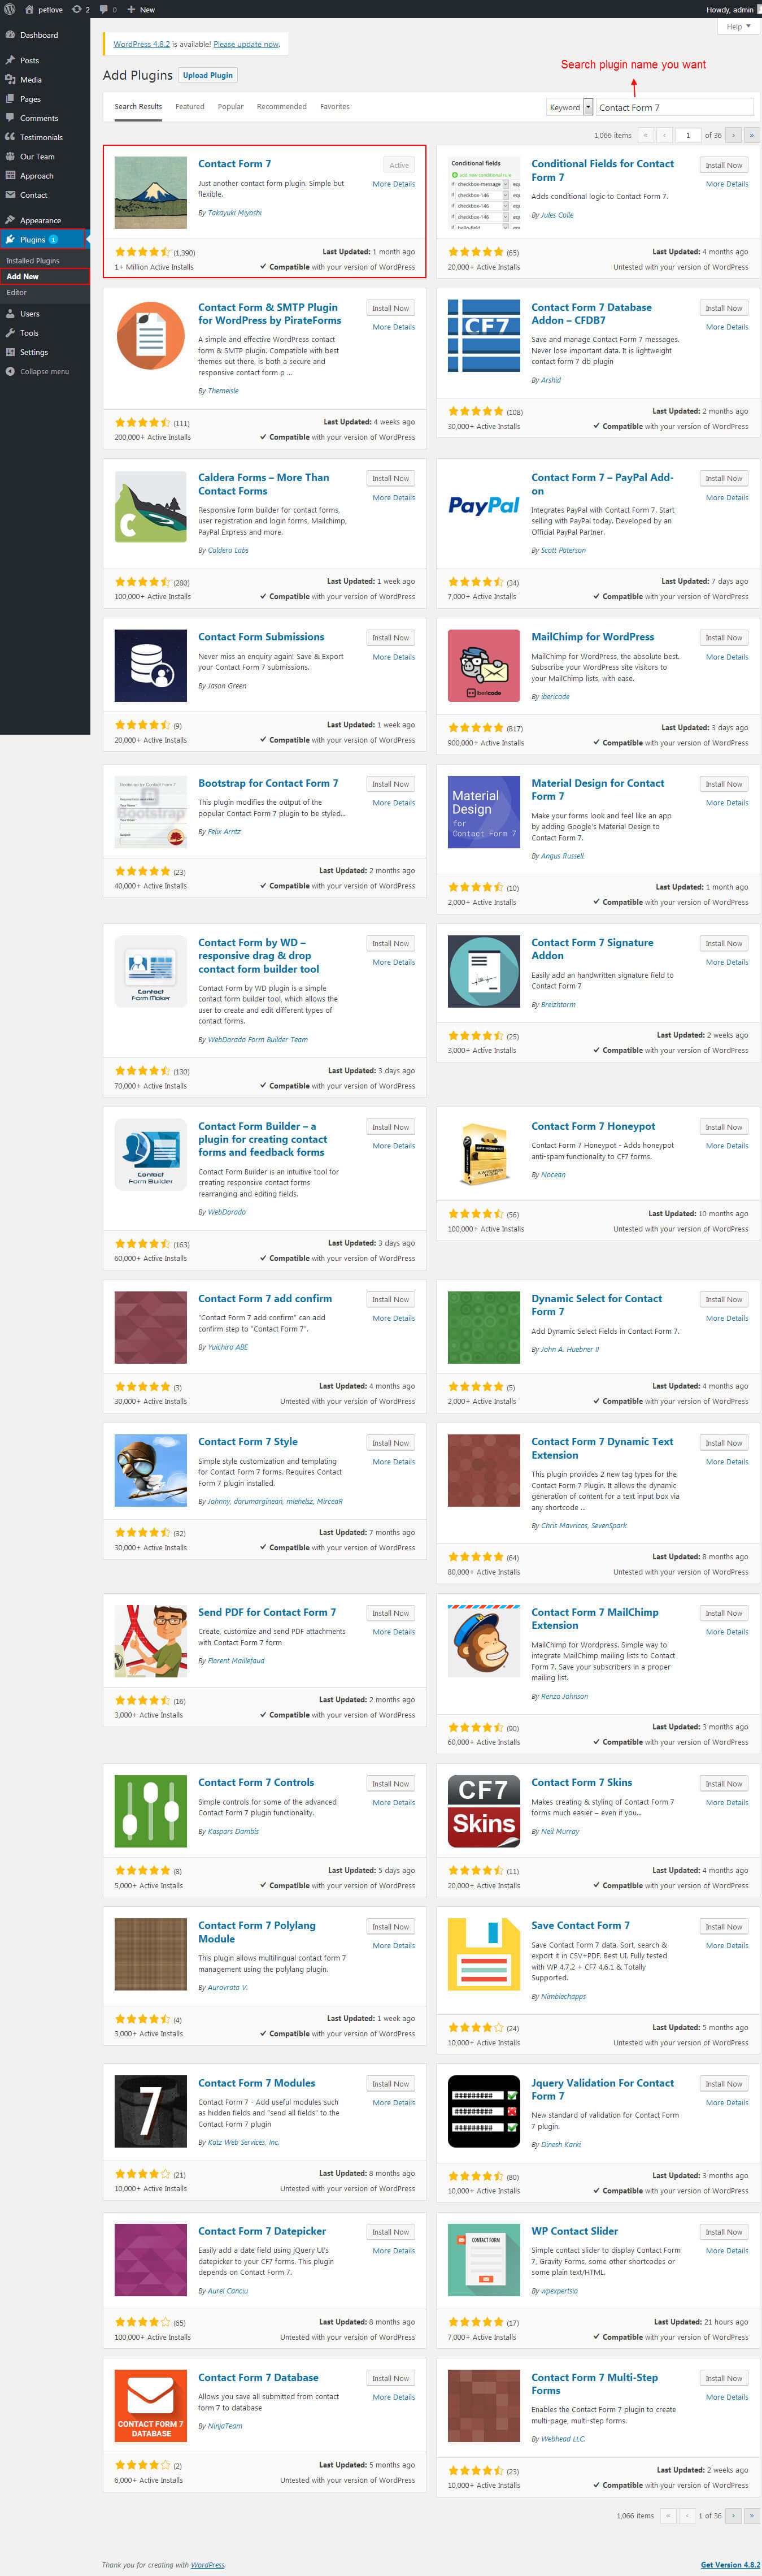This screenshot has height=2576, width=762.
Task: Open Dashboard from the sidebar icon
Action: pos(10,35)
